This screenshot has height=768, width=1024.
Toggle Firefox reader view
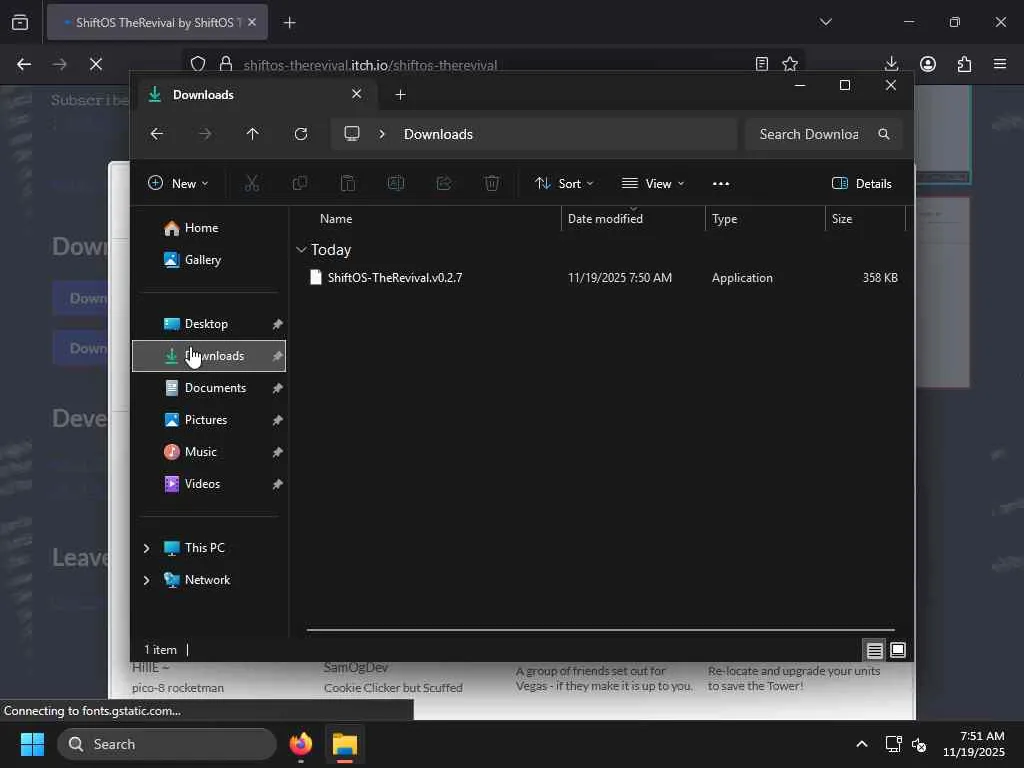pyautogui.click(x=761, y=64)
